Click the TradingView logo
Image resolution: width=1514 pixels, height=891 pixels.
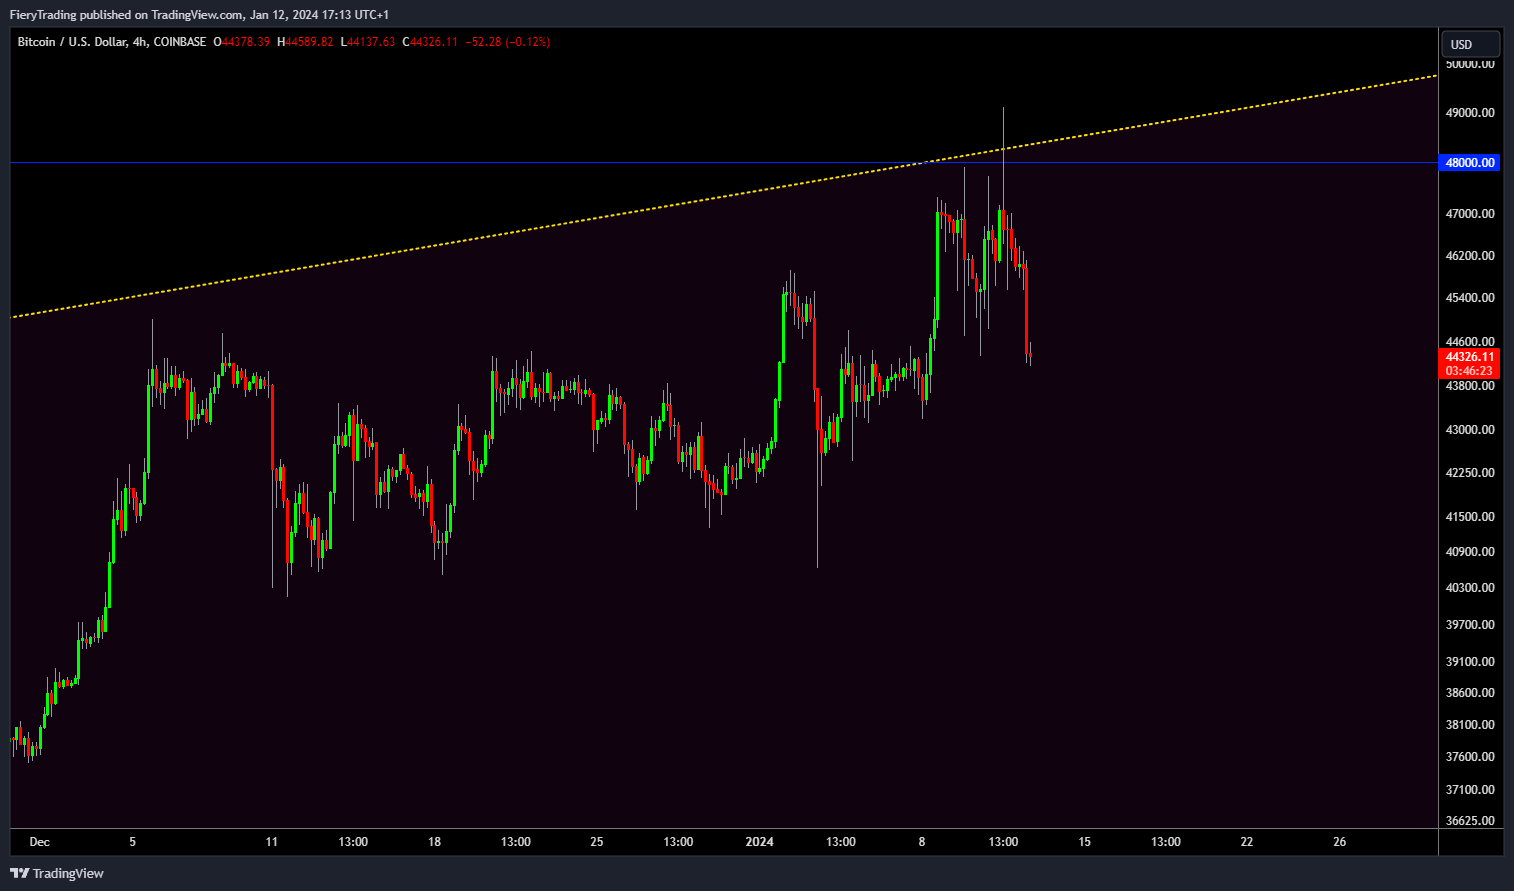point(57,873)
